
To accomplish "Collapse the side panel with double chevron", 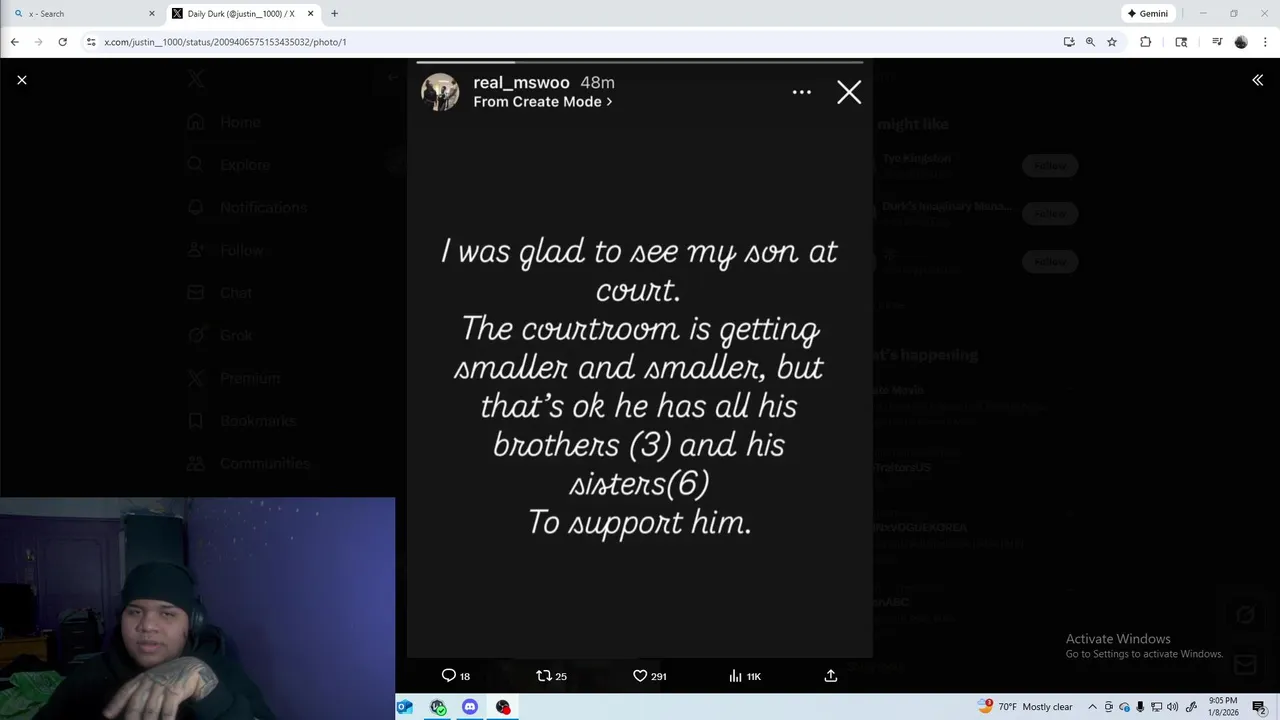I will [1257, 80].
